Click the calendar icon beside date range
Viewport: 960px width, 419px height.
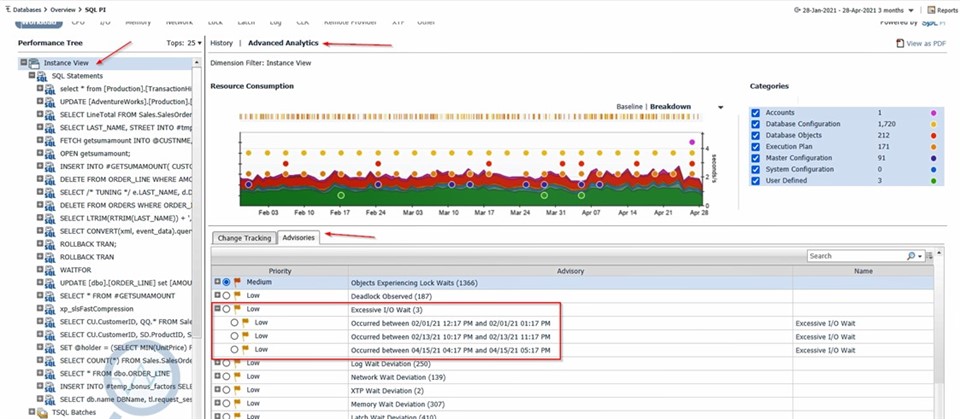(x=797, y=10)
